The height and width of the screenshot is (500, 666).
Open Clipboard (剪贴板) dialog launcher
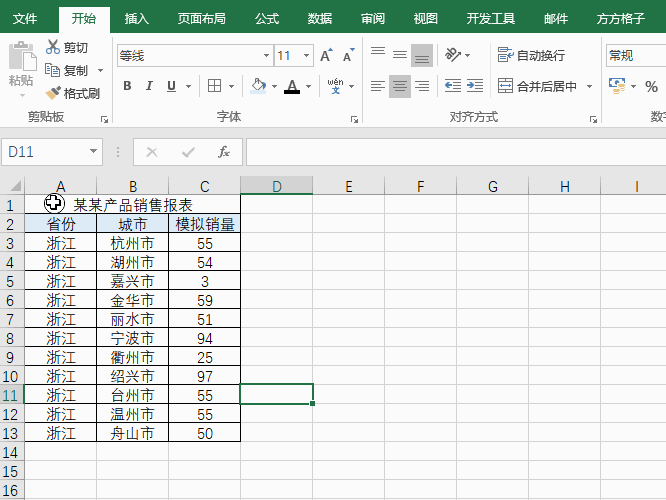click(104, 120)
